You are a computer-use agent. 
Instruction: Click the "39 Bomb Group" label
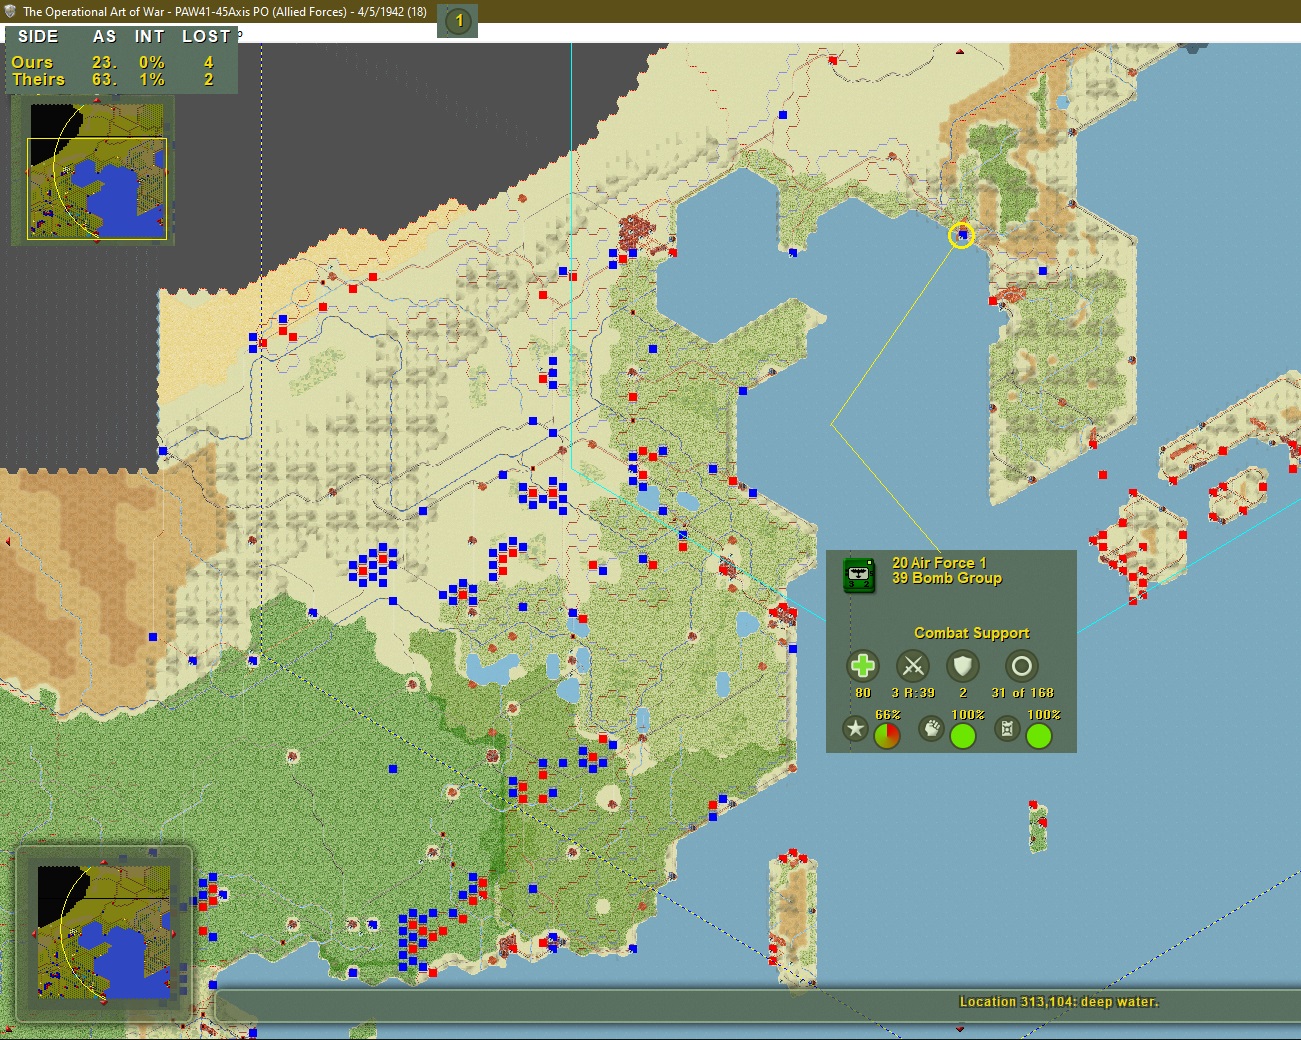pyautogui.click(x=947, y=578)
